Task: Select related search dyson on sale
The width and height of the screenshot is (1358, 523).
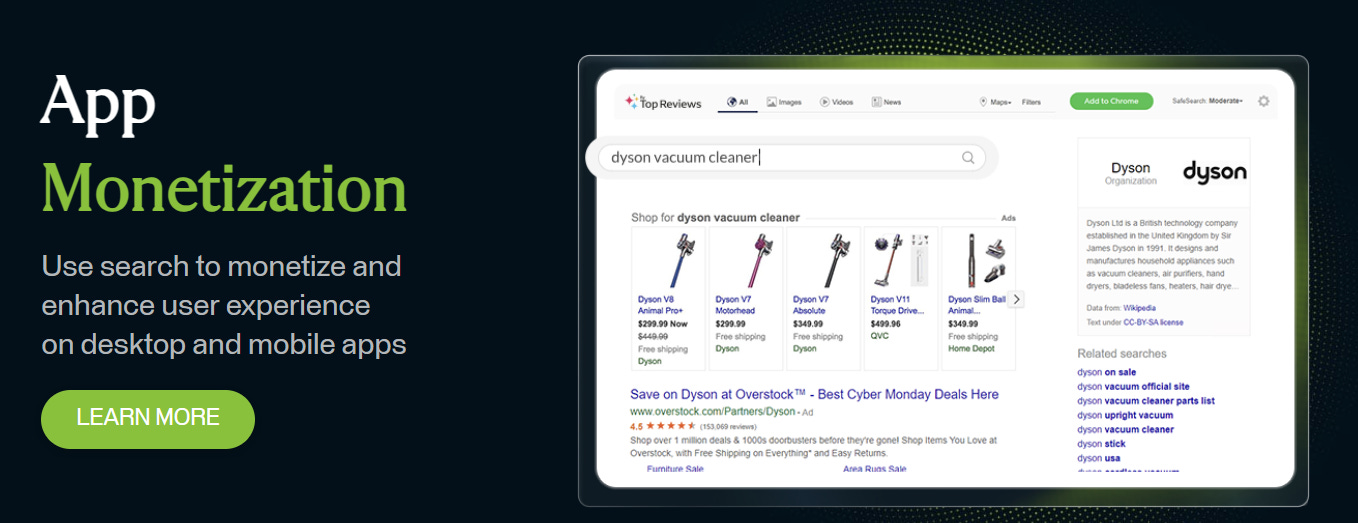Action: tap(1106, 372)
